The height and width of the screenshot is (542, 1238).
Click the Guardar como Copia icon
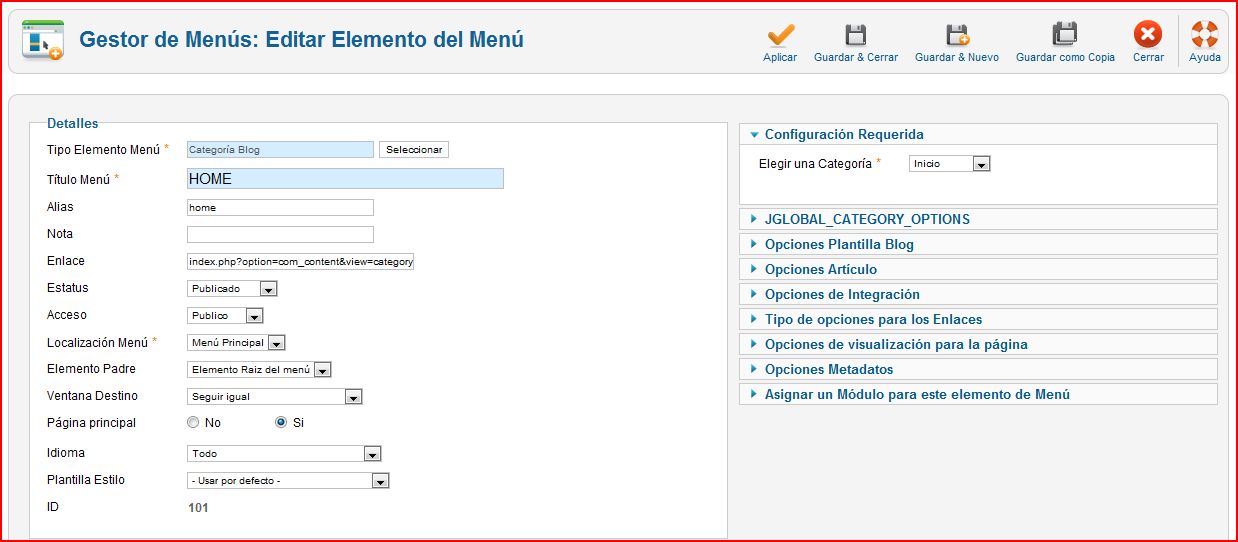[1065, 35]
